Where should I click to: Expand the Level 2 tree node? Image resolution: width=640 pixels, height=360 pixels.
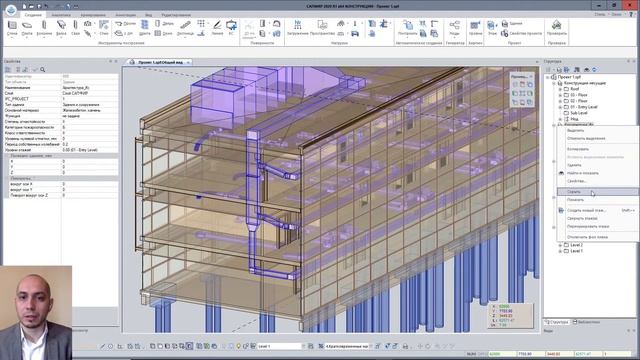[x=560, y=245]
